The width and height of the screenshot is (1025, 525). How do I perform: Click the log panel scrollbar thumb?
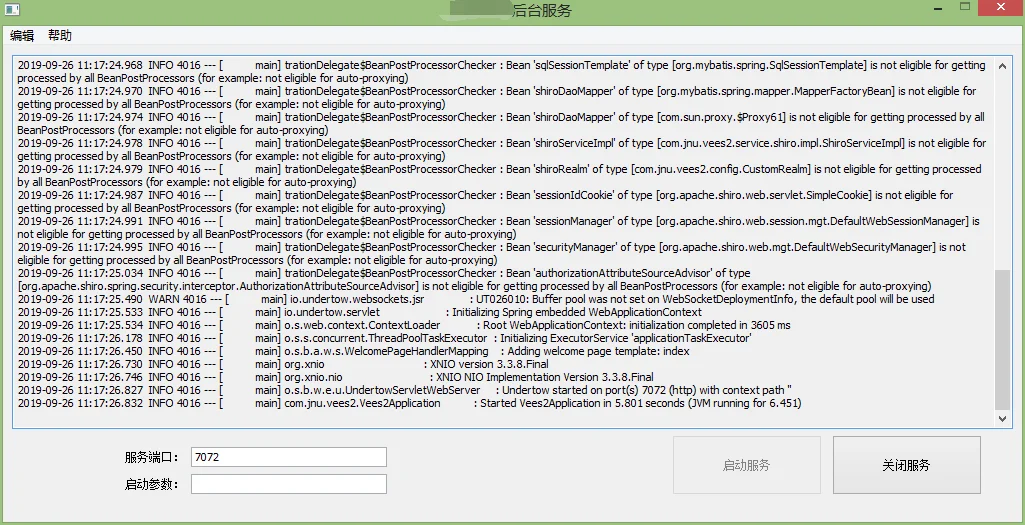[1002, 339]
